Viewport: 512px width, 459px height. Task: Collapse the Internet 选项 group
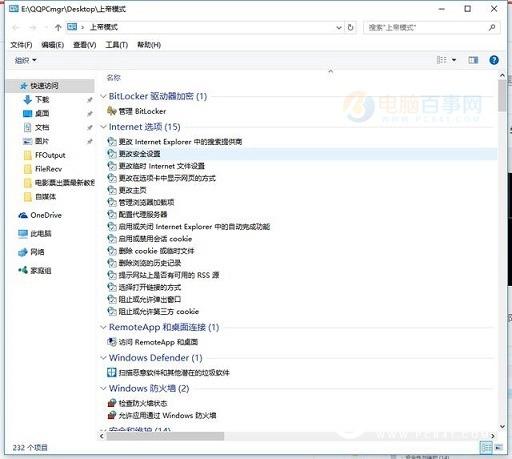(x=103, y=127)
